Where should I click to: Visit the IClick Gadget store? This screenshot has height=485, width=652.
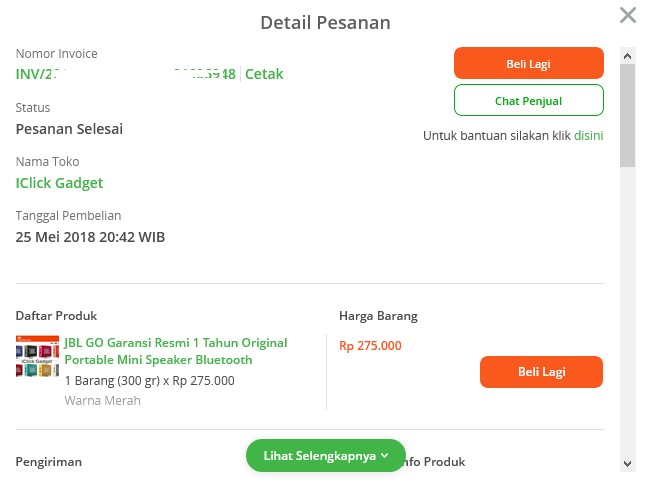click(59, 183)
